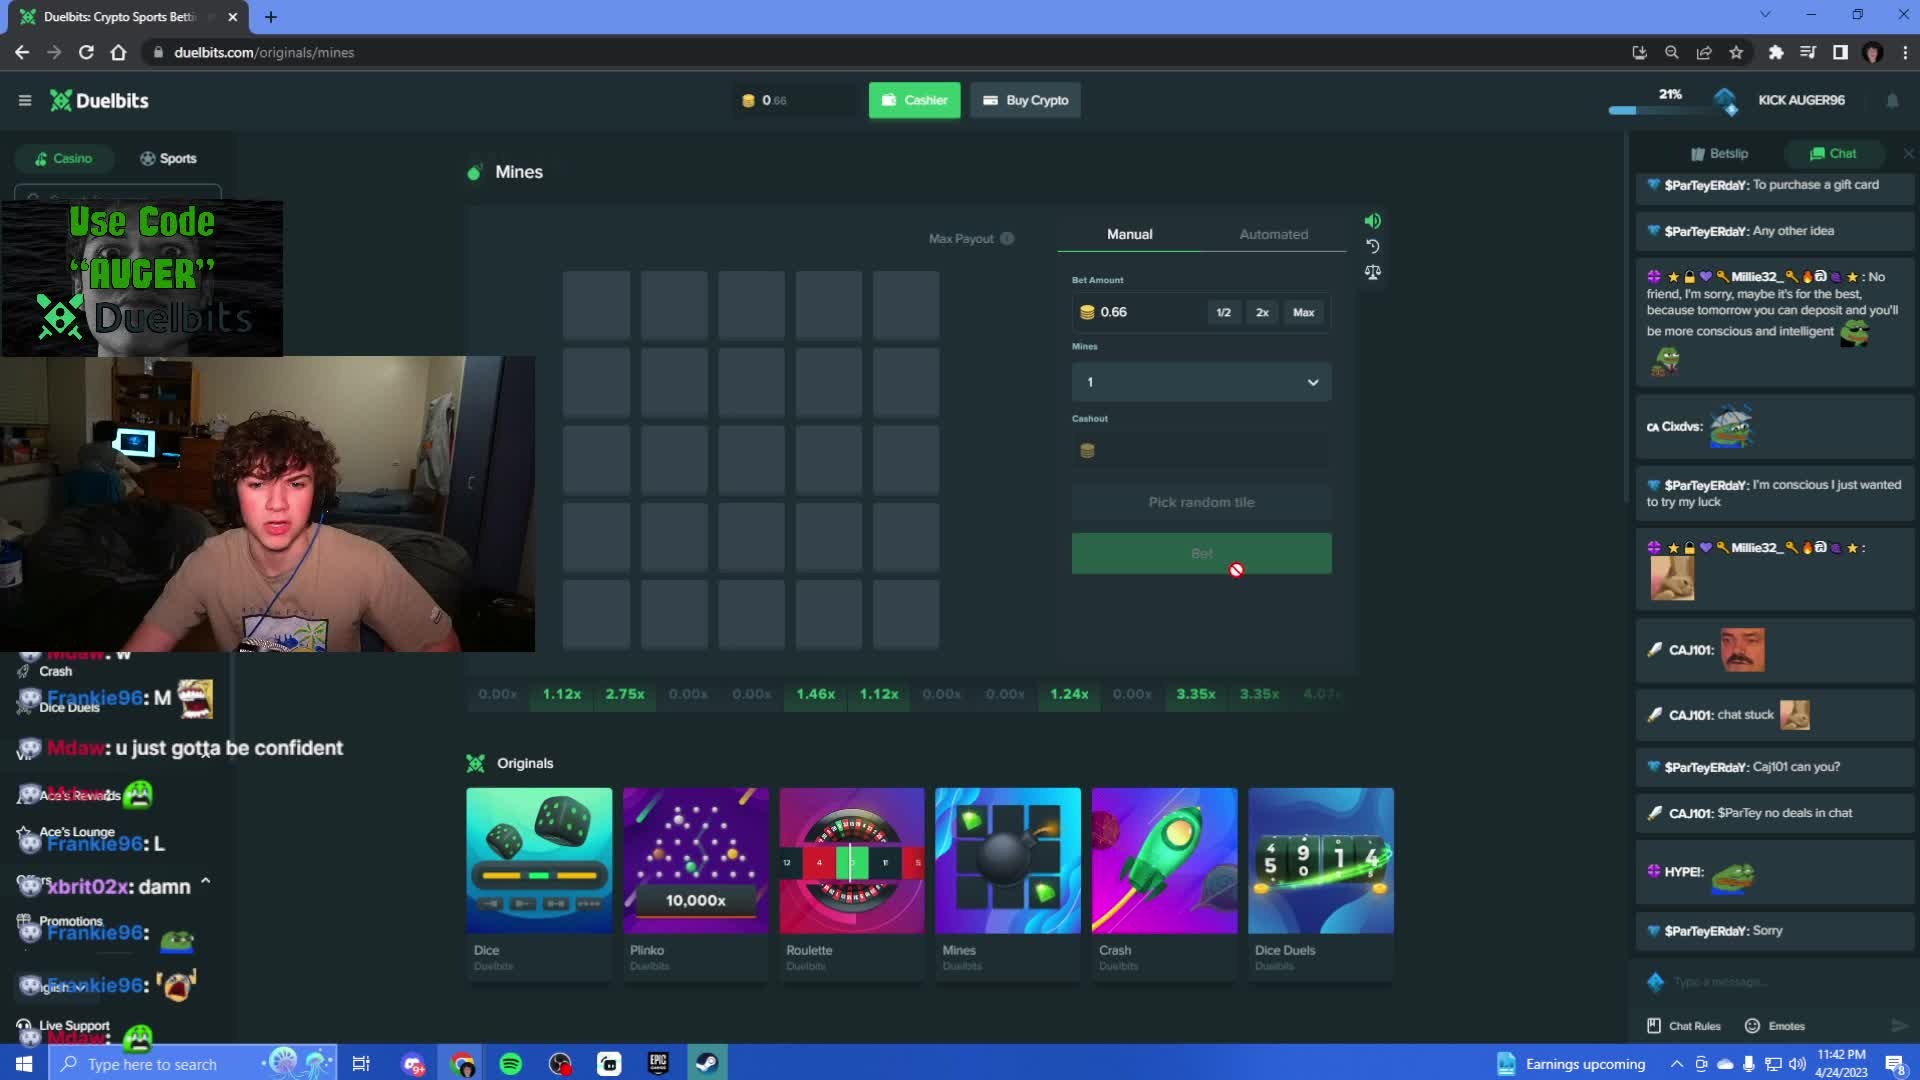Image resolution: width=1920 pixels, height=1080 pixels.
Task: Open the Cashier button
Action: coord(914,100)
